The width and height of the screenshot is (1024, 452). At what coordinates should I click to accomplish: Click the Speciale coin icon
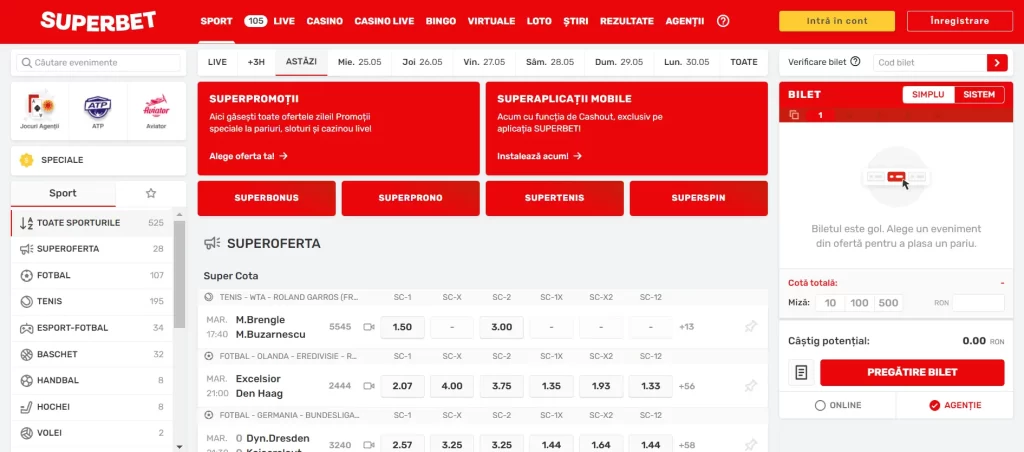click(26, 160)
